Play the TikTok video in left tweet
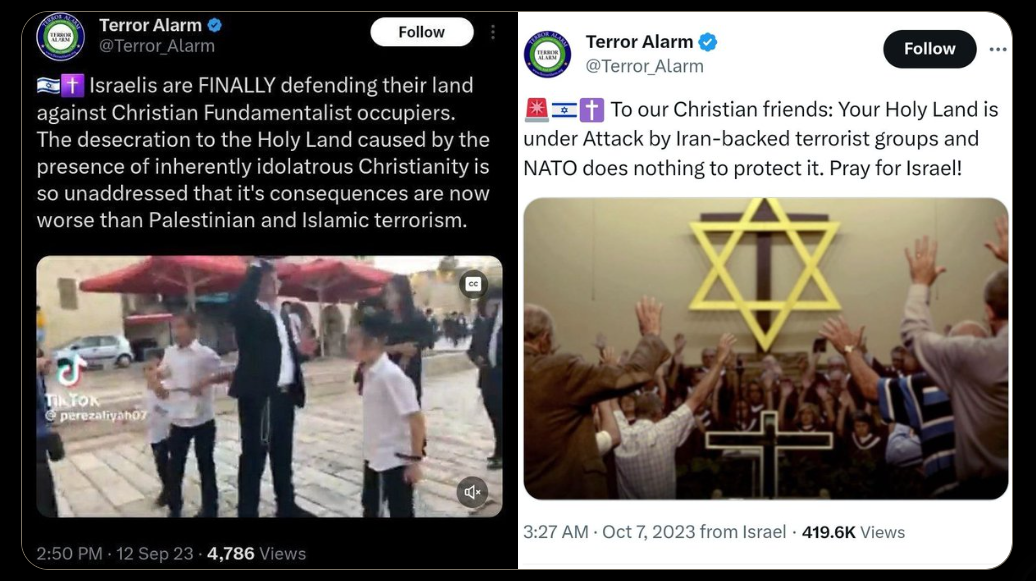1036x581 pixels. (x=270, y=387)
